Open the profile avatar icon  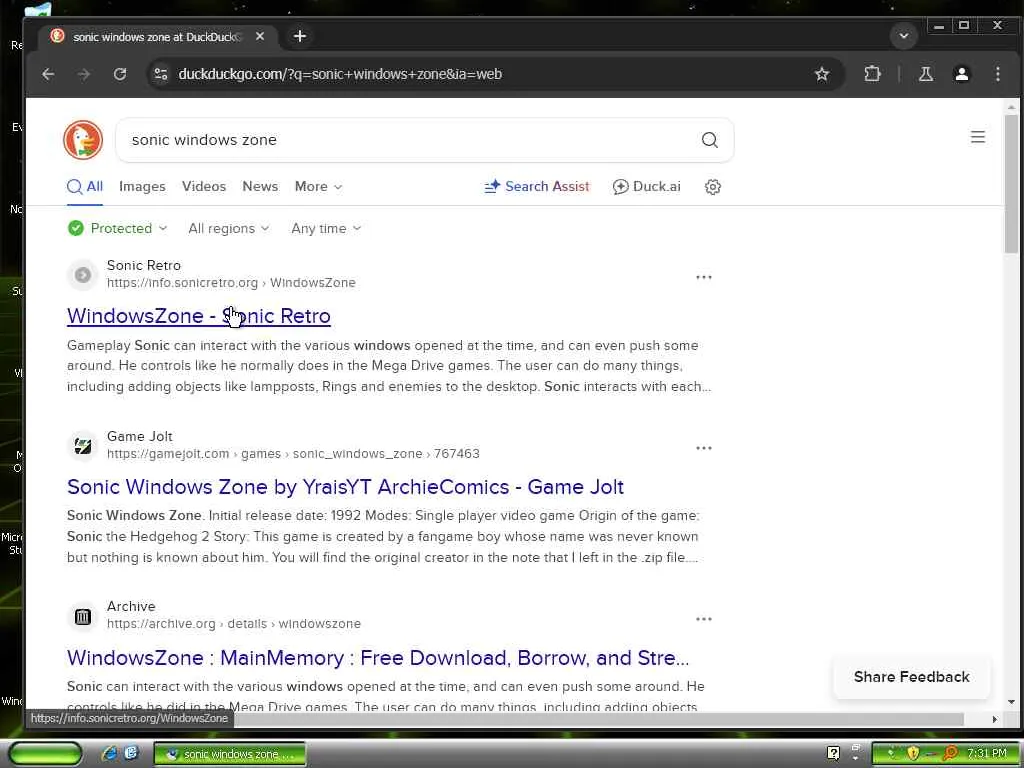point(961,74)
